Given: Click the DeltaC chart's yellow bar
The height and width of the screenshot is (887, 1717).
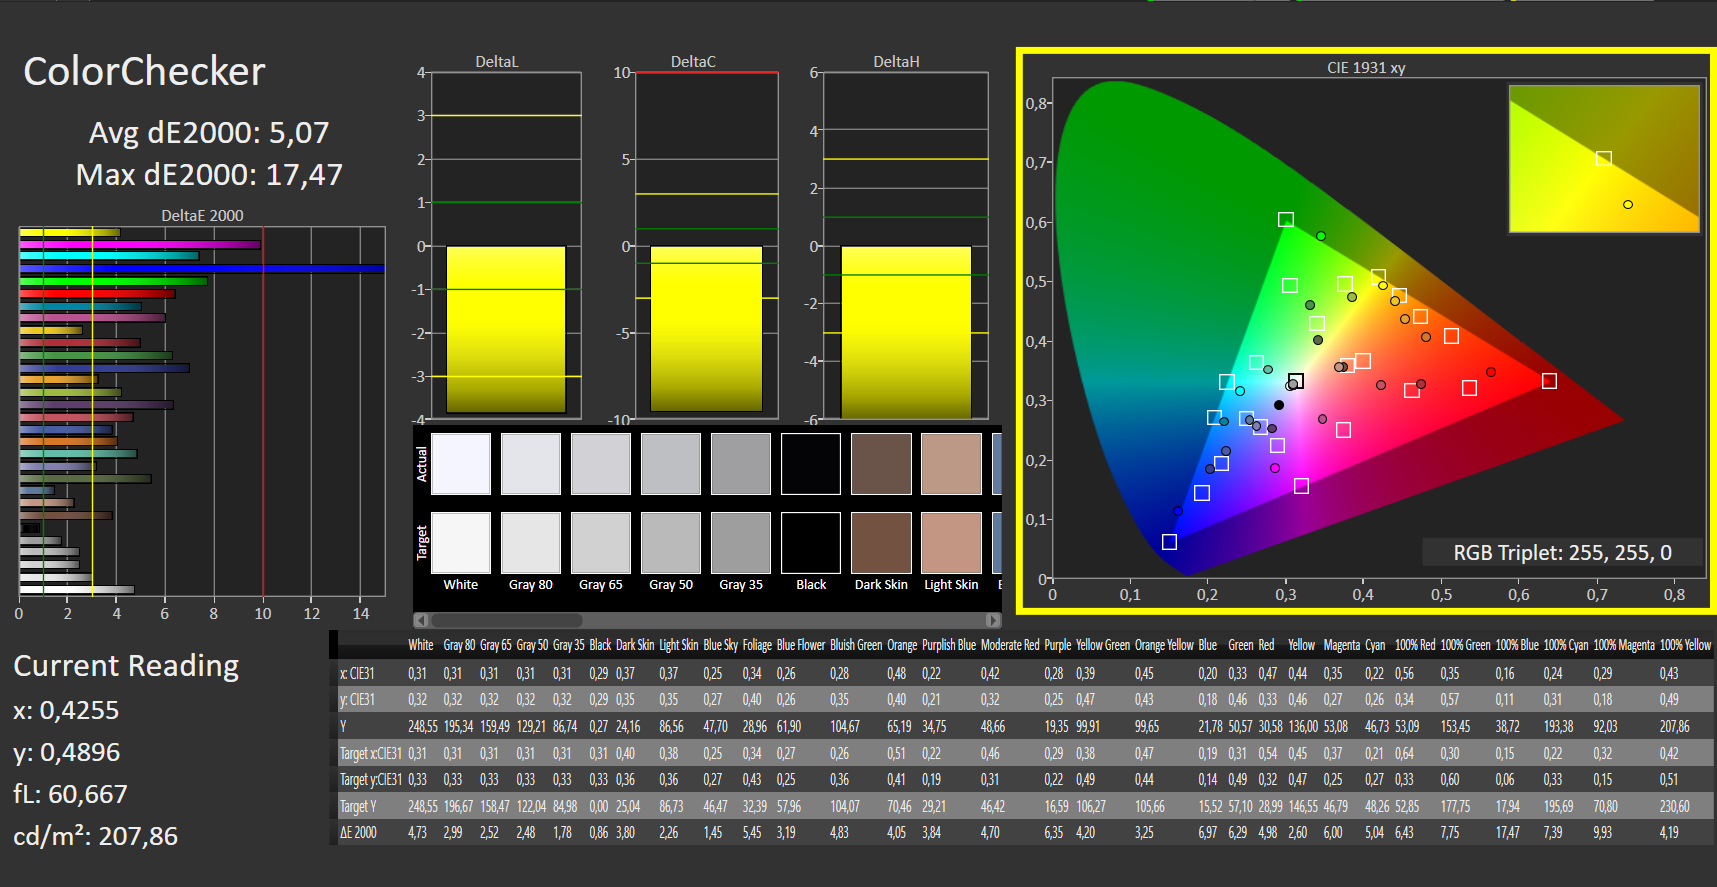Looking at the screenshot, I should (x=706, y=329).
